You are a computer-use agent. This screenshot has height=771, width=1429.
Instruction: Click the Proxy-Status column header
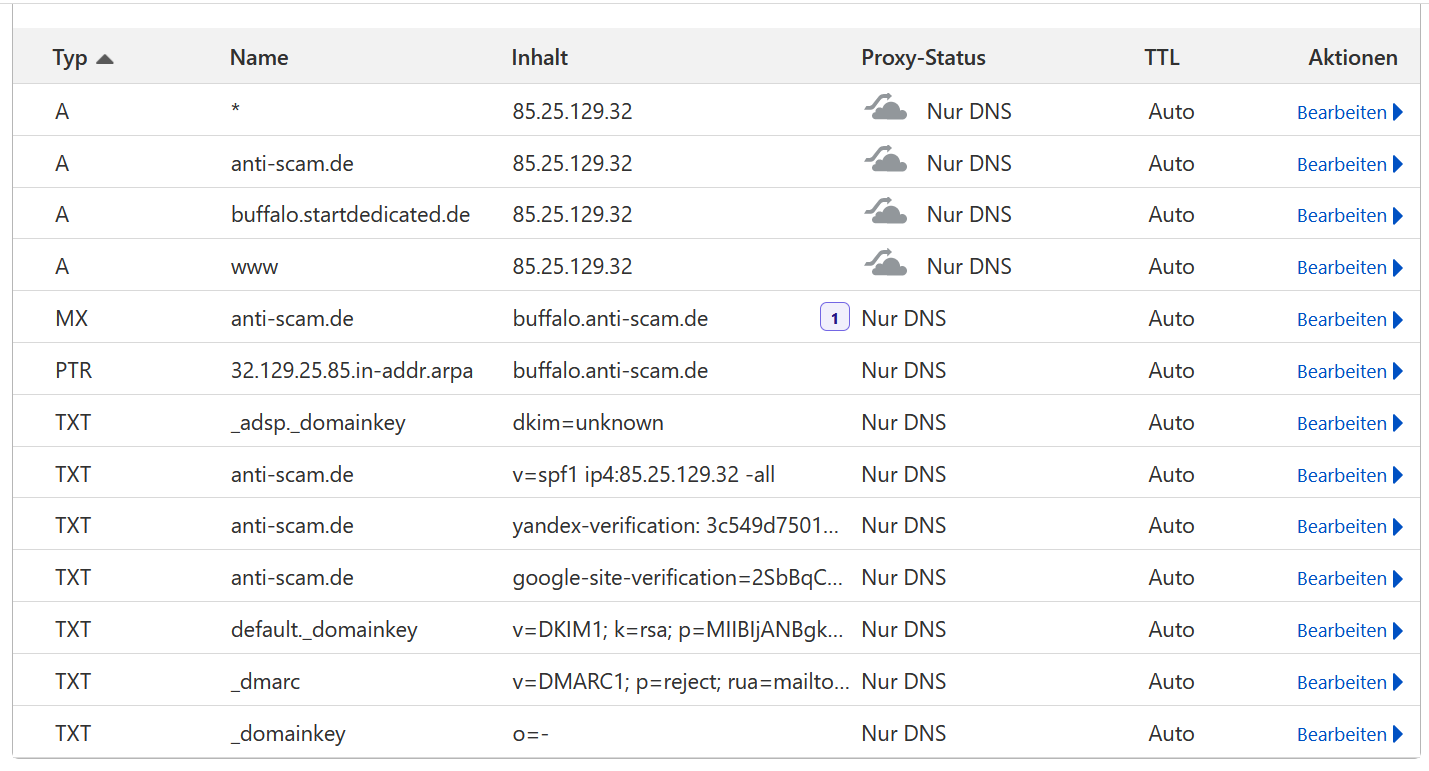923,58
